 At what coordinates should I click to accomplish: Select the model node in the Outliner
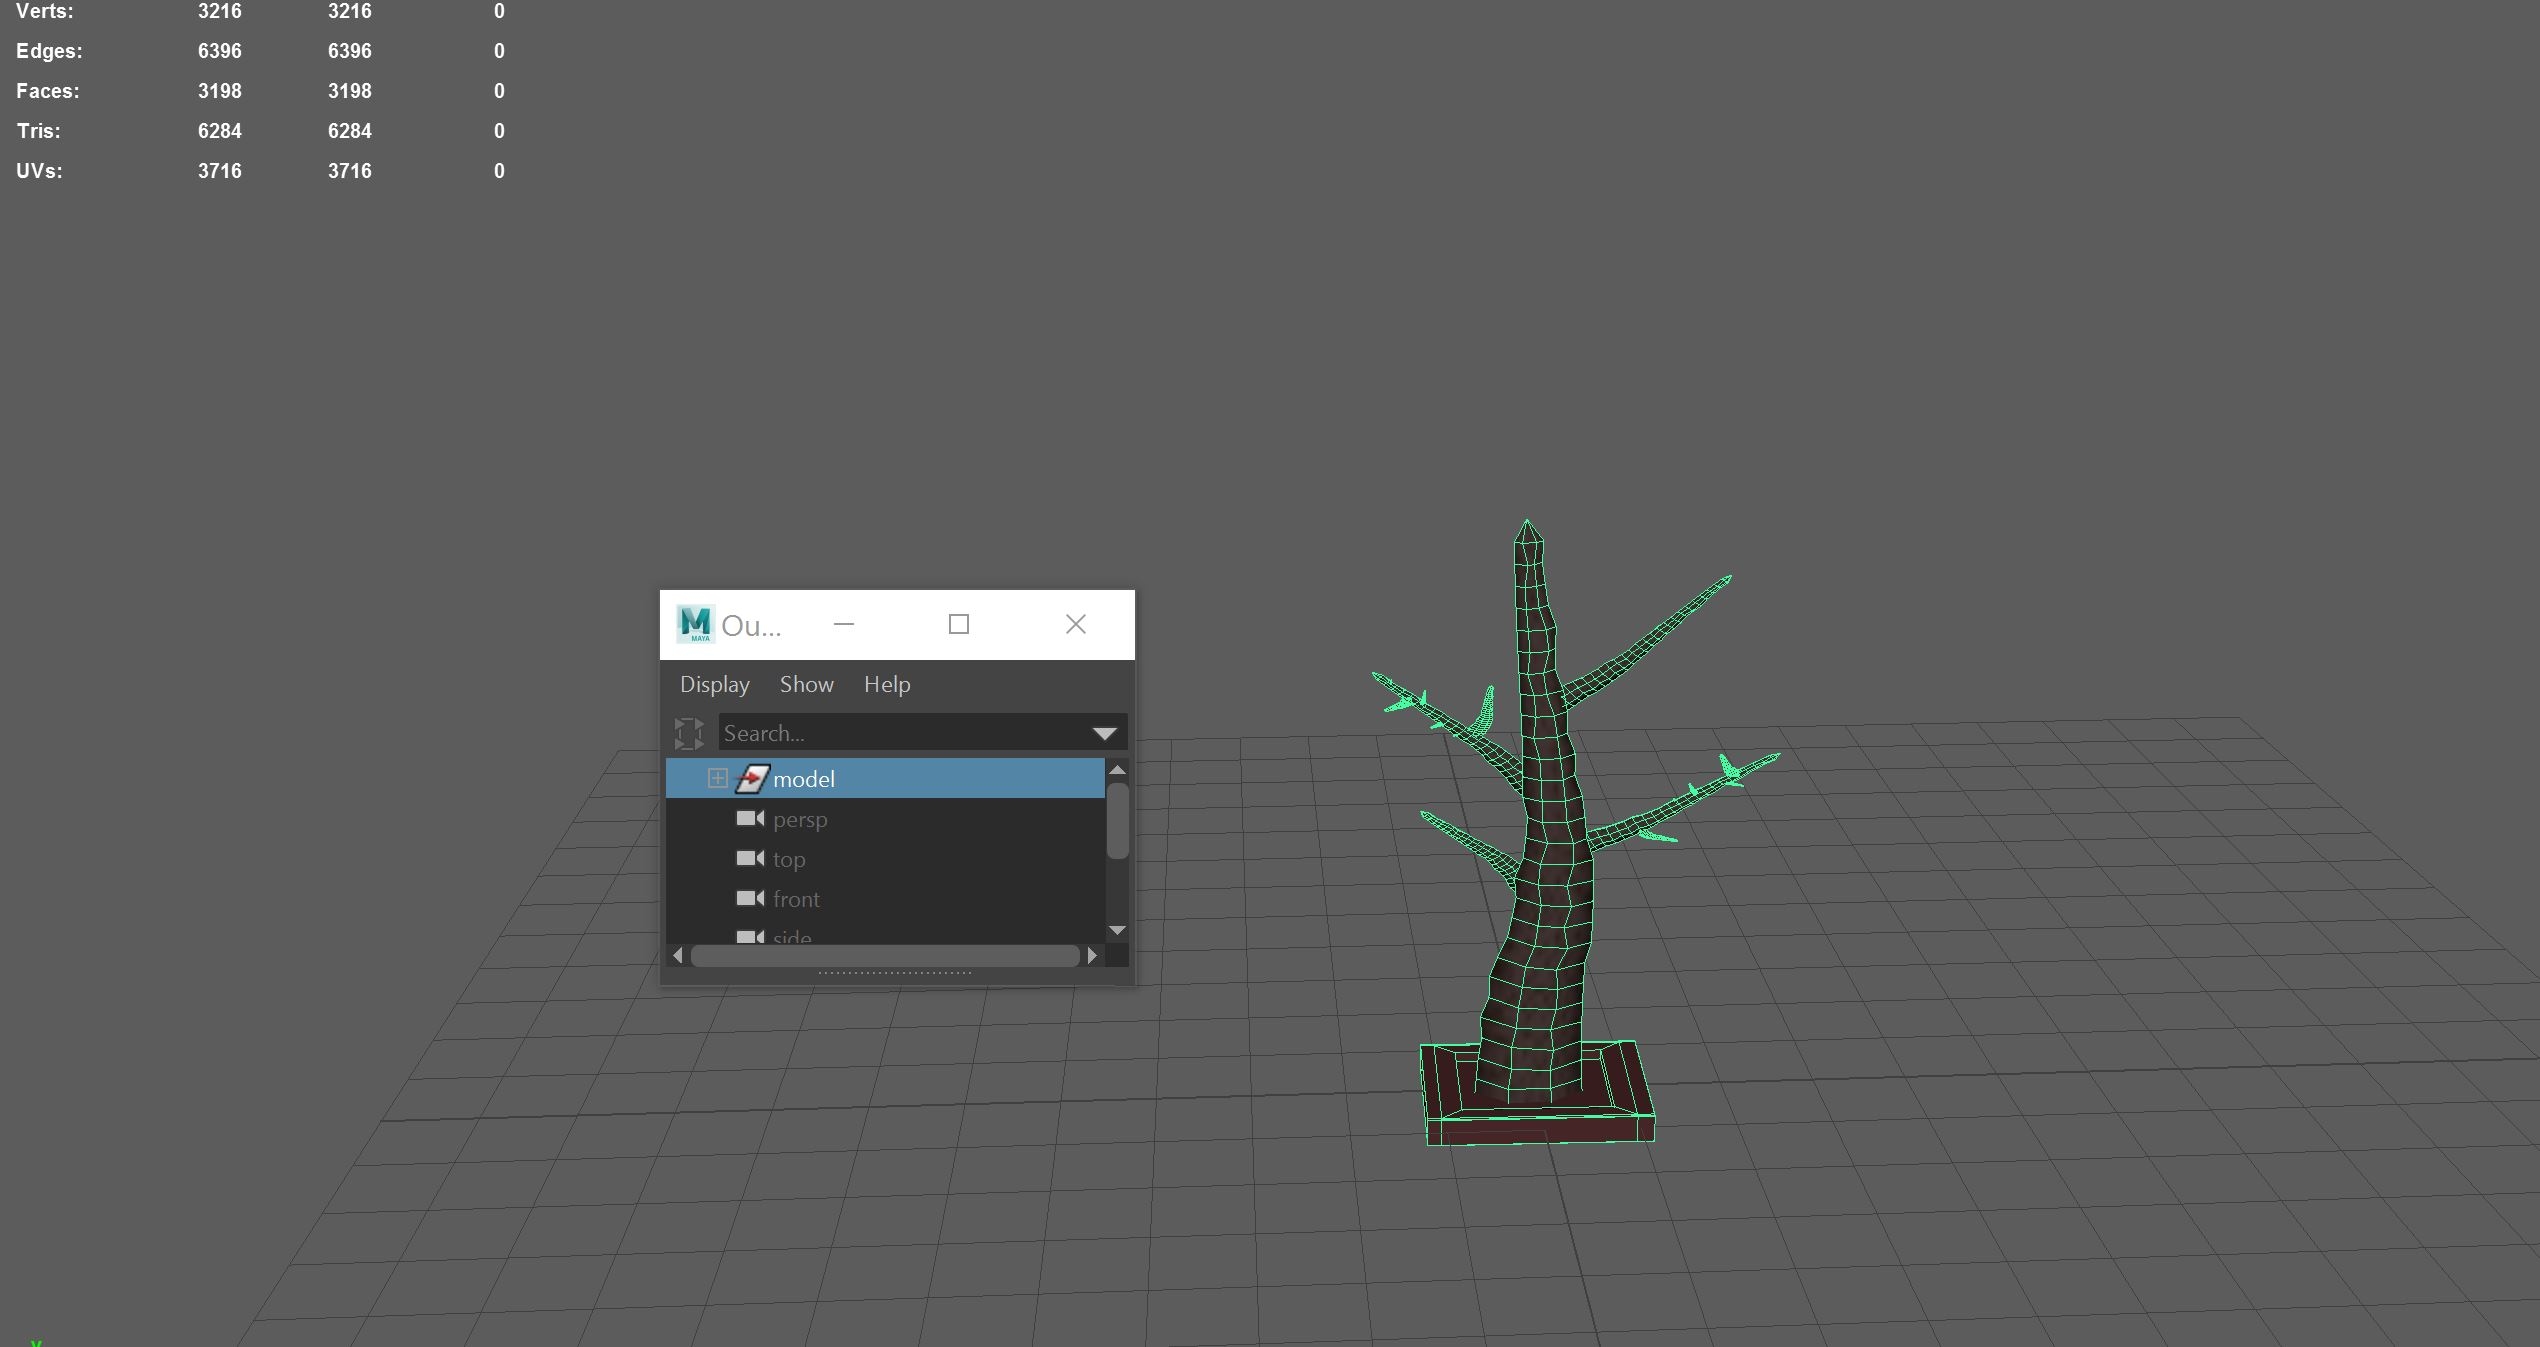[x=805, y=778]
